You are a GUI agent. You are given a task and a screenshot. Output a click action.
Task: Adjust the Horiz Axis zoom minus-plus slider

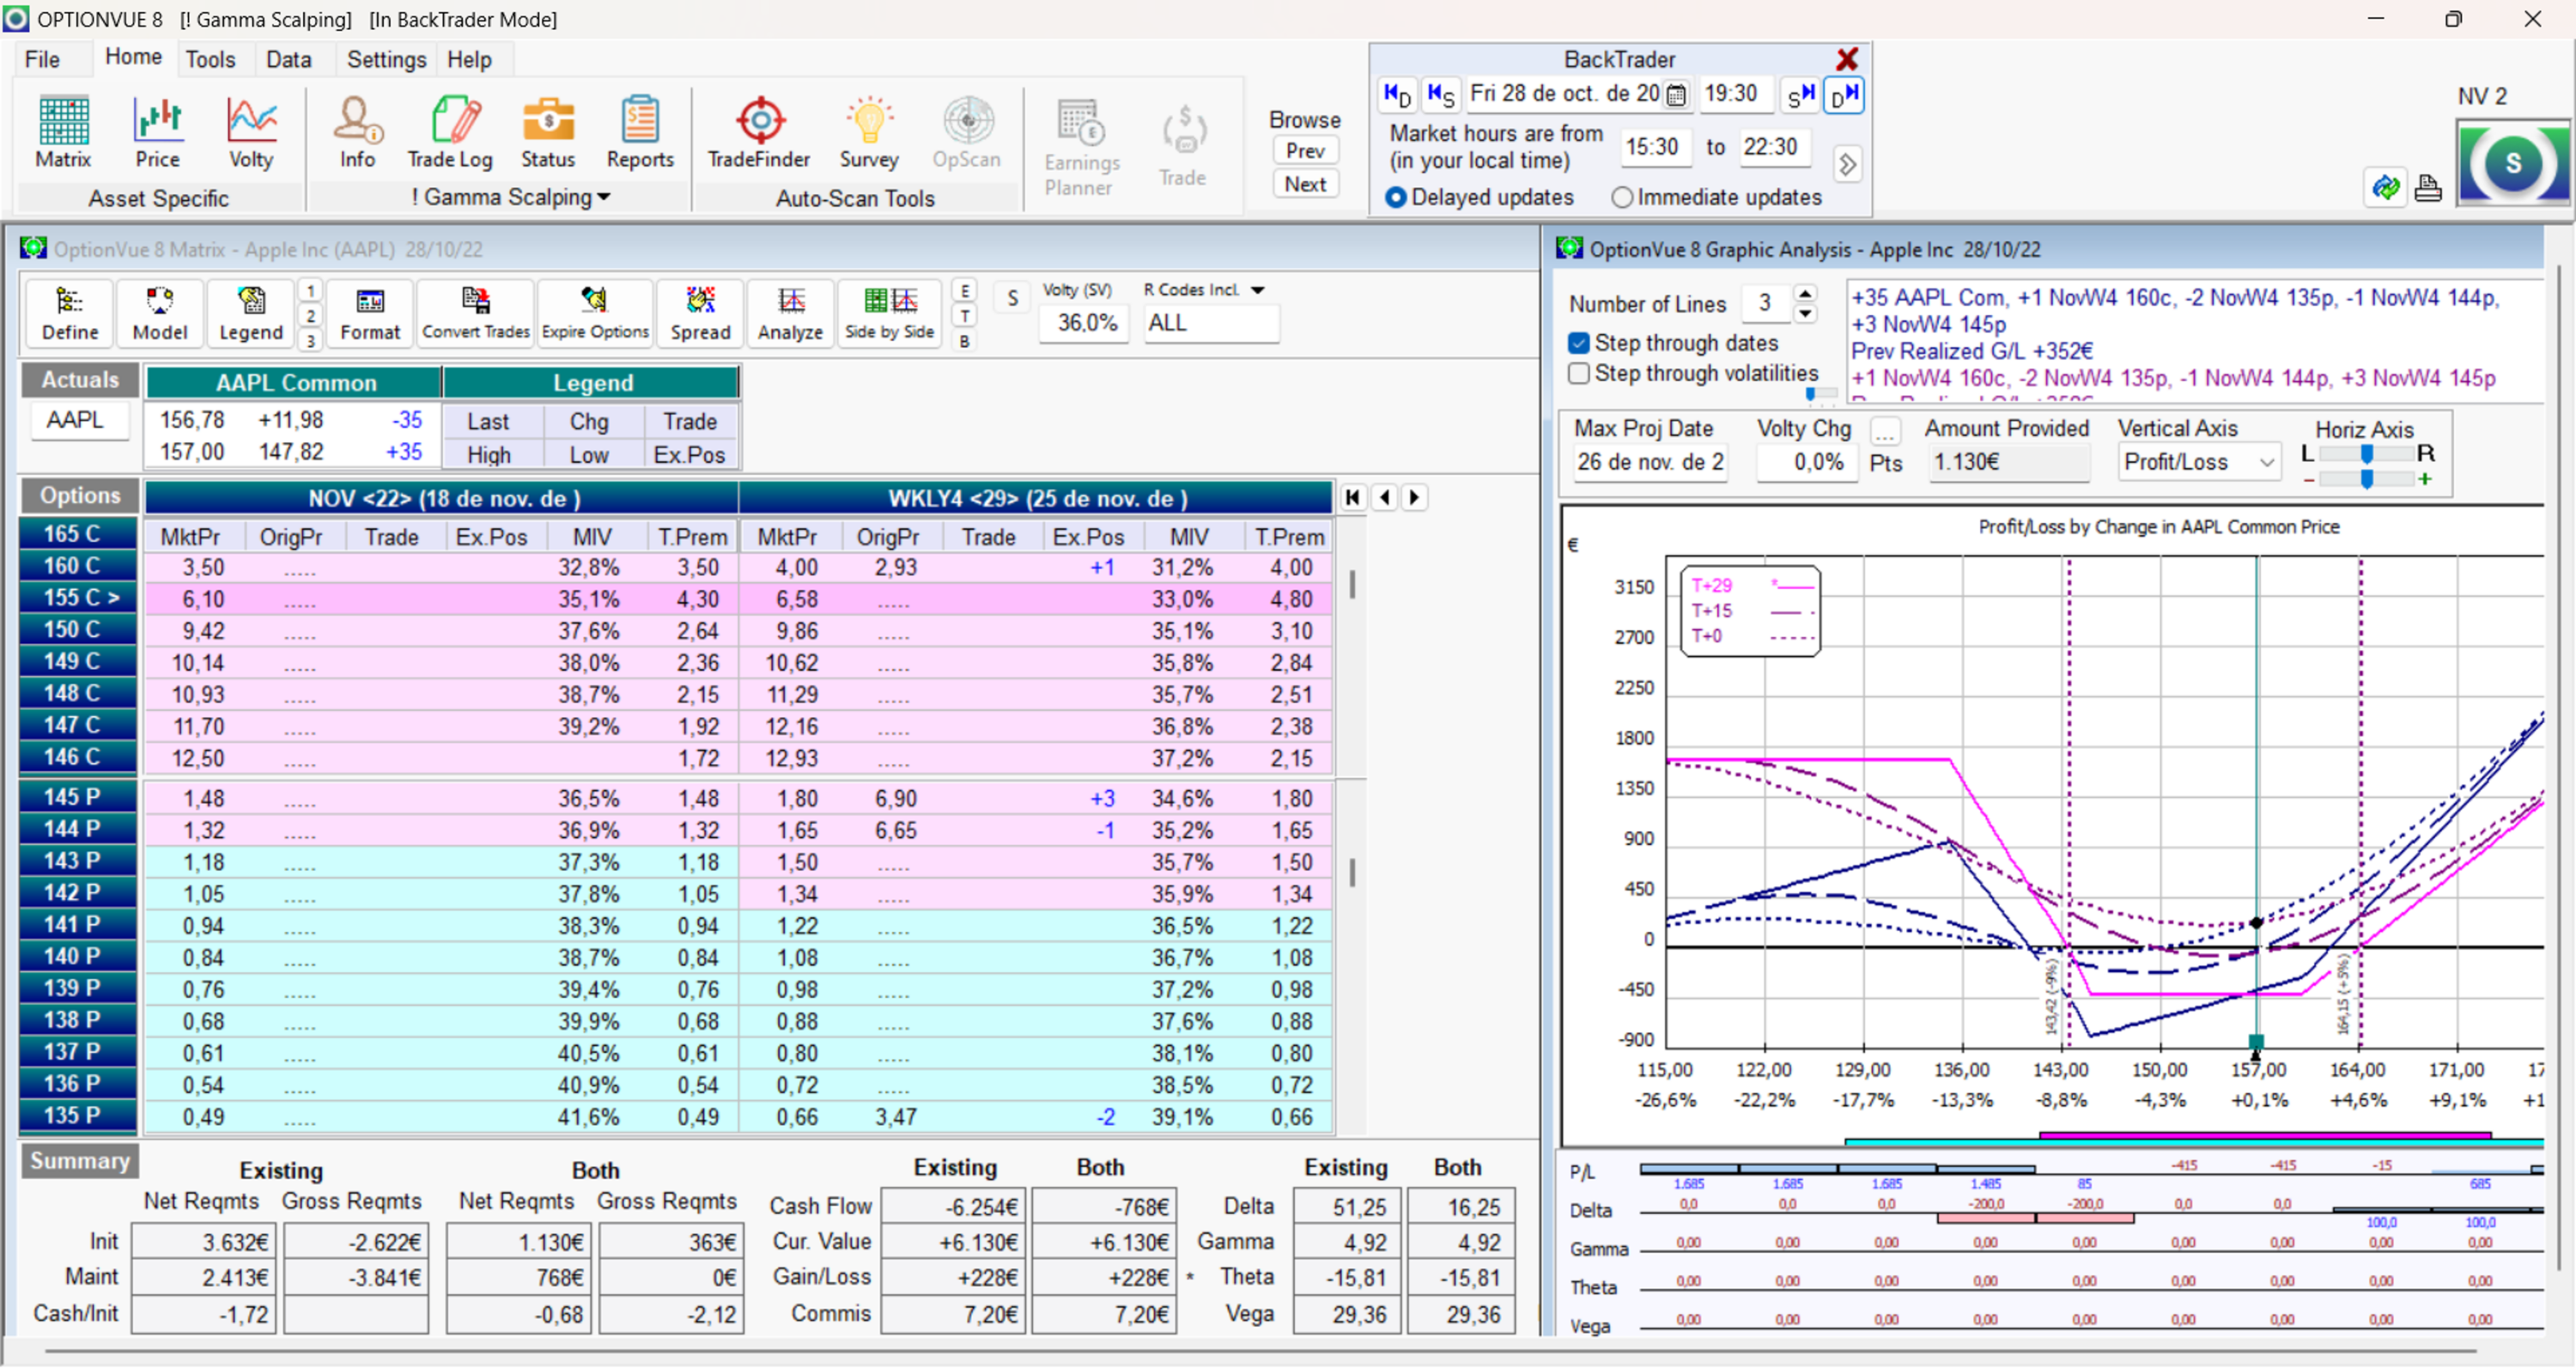point(2366,480)
